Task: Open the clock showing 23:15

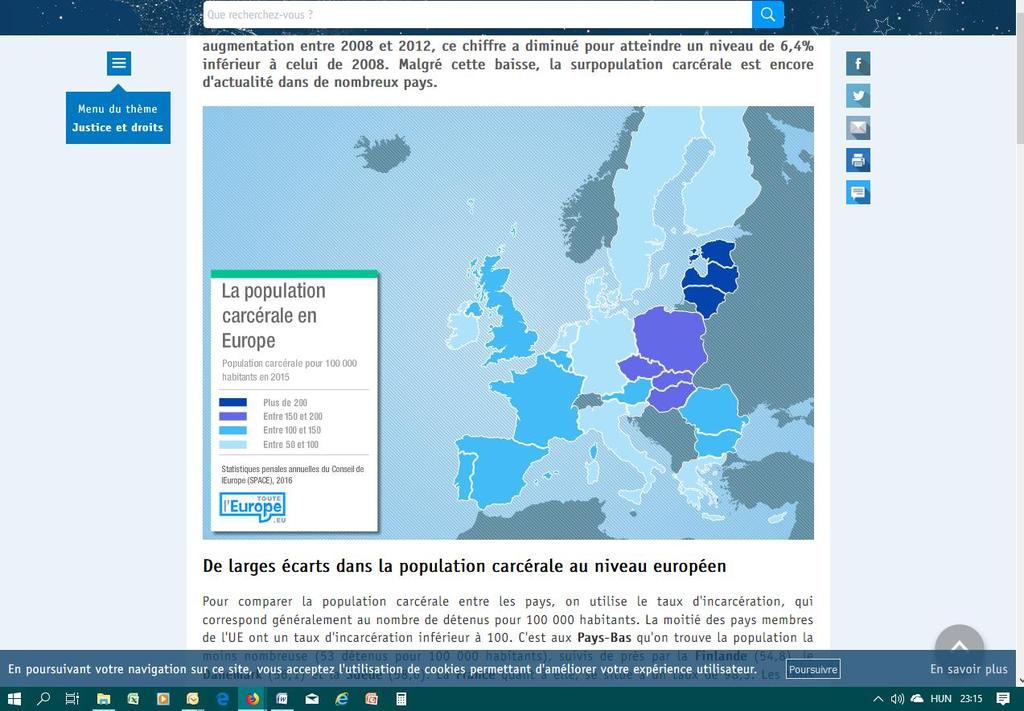Action: point(971,699)
